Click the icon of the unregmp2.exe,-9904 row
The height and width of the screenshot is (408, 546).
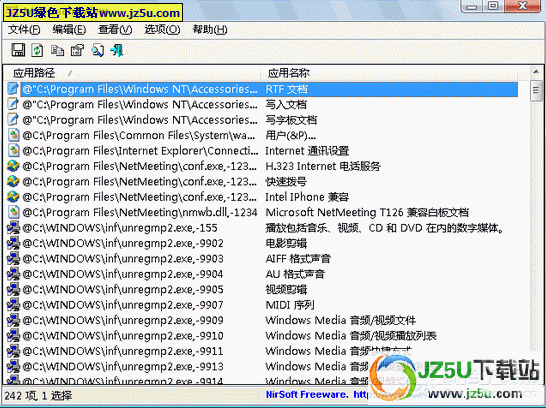(x=13, y=274)
